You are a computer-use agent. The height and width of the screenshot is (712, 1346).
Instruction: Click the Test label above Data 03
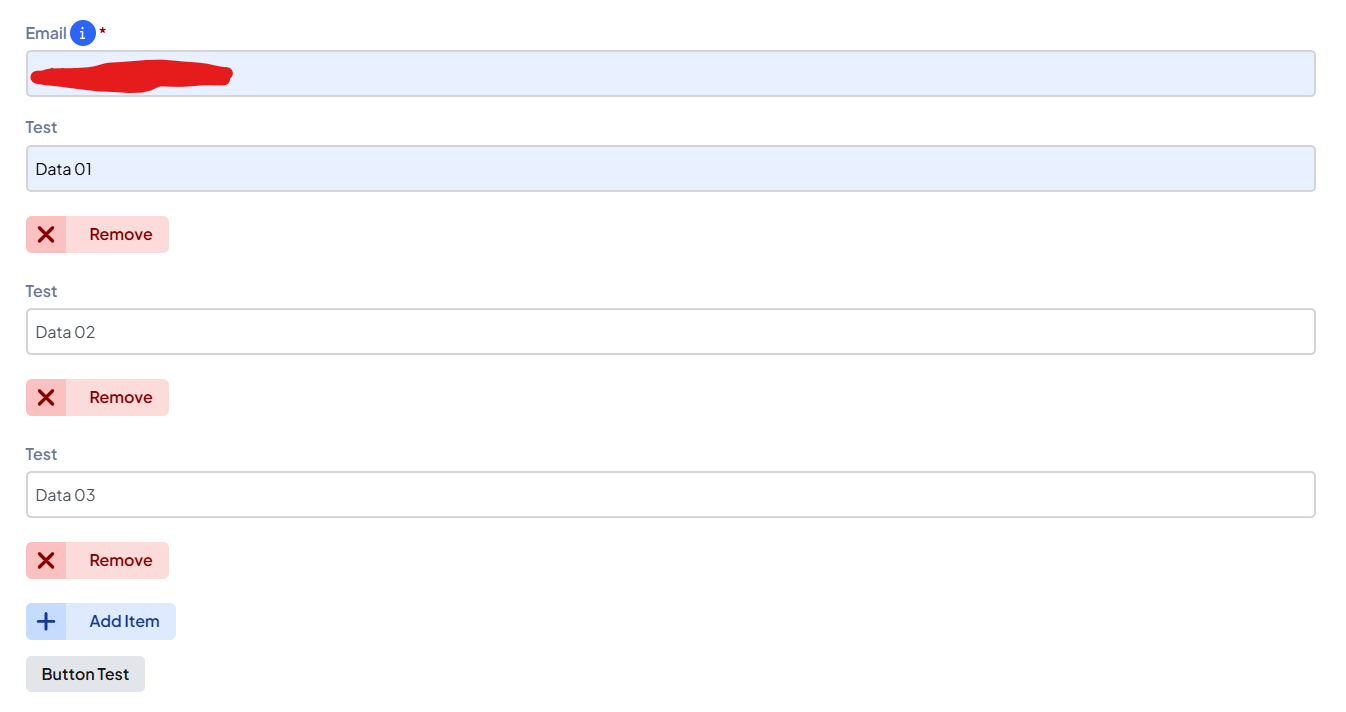tap(41, 455)
